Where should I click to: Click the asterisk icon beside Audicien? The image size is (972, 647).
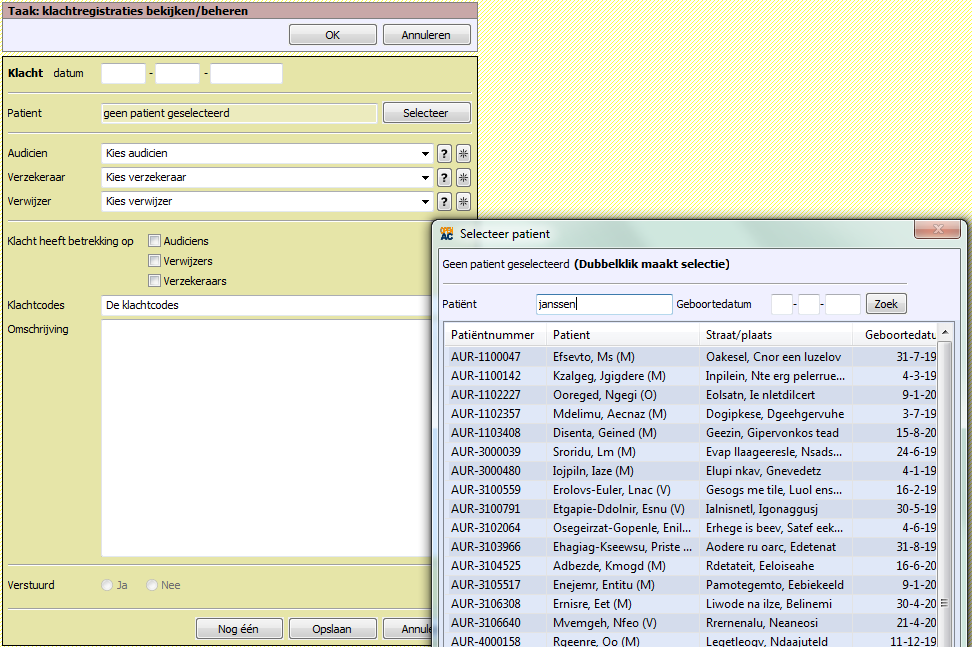463,154
